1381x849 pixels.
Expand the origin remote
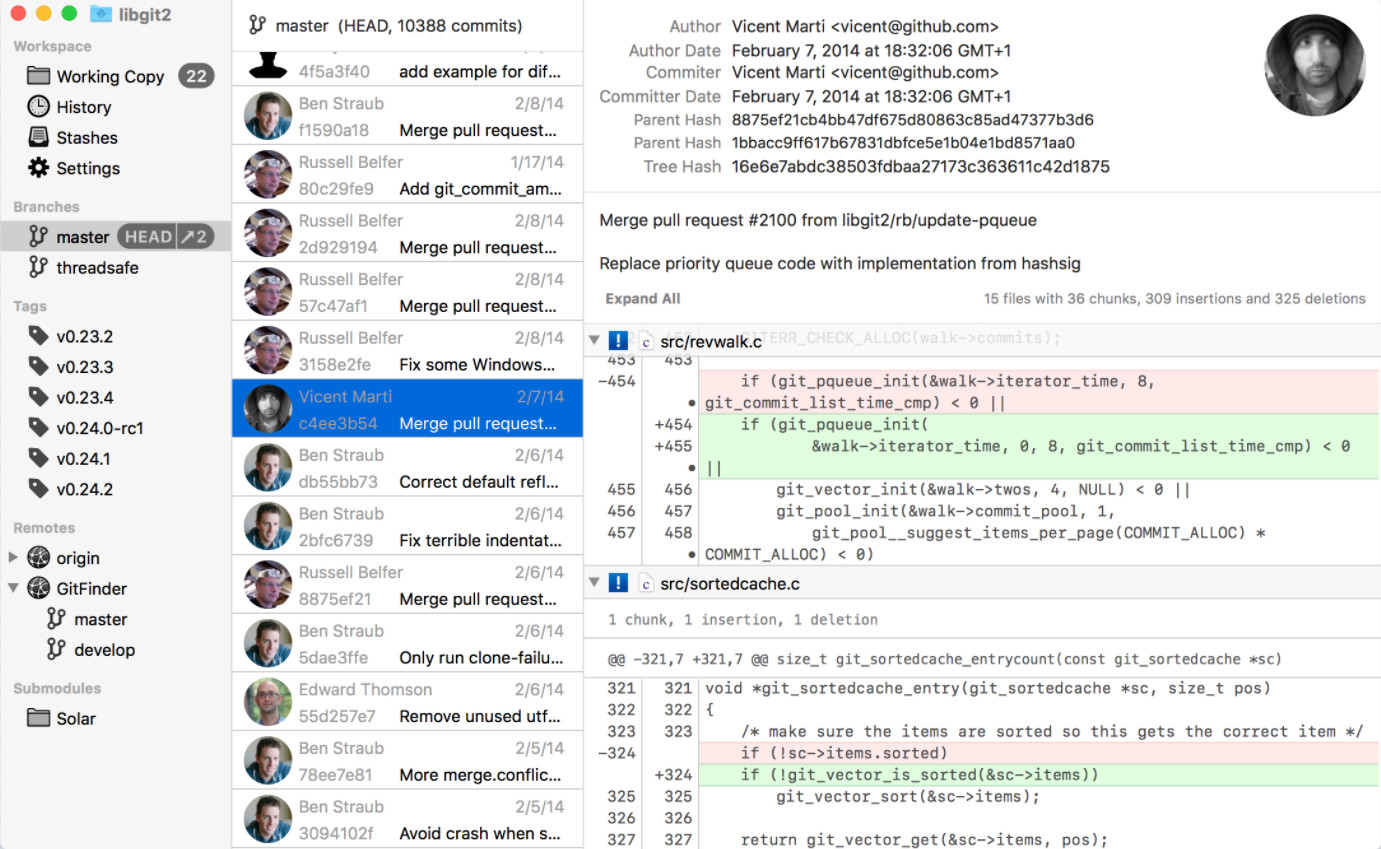[x=13, y=558]
